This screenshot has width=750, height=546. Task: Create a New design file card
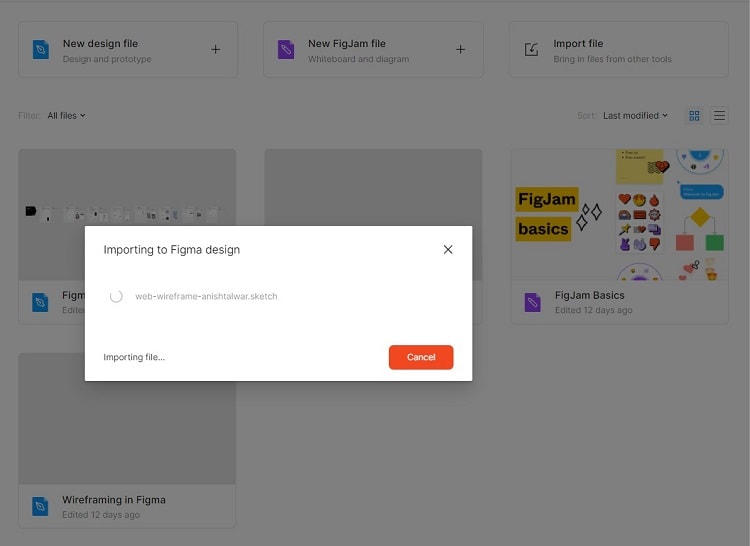pos(128,49)
